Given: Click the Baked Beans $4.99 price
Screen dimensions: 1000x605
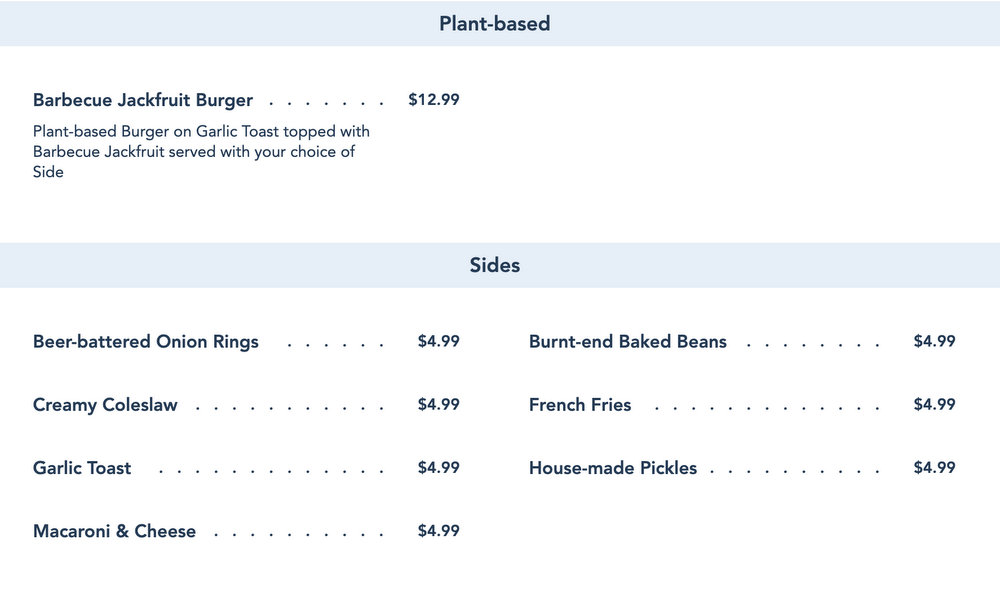Looking at the screenshot, I should coord(934,341).
